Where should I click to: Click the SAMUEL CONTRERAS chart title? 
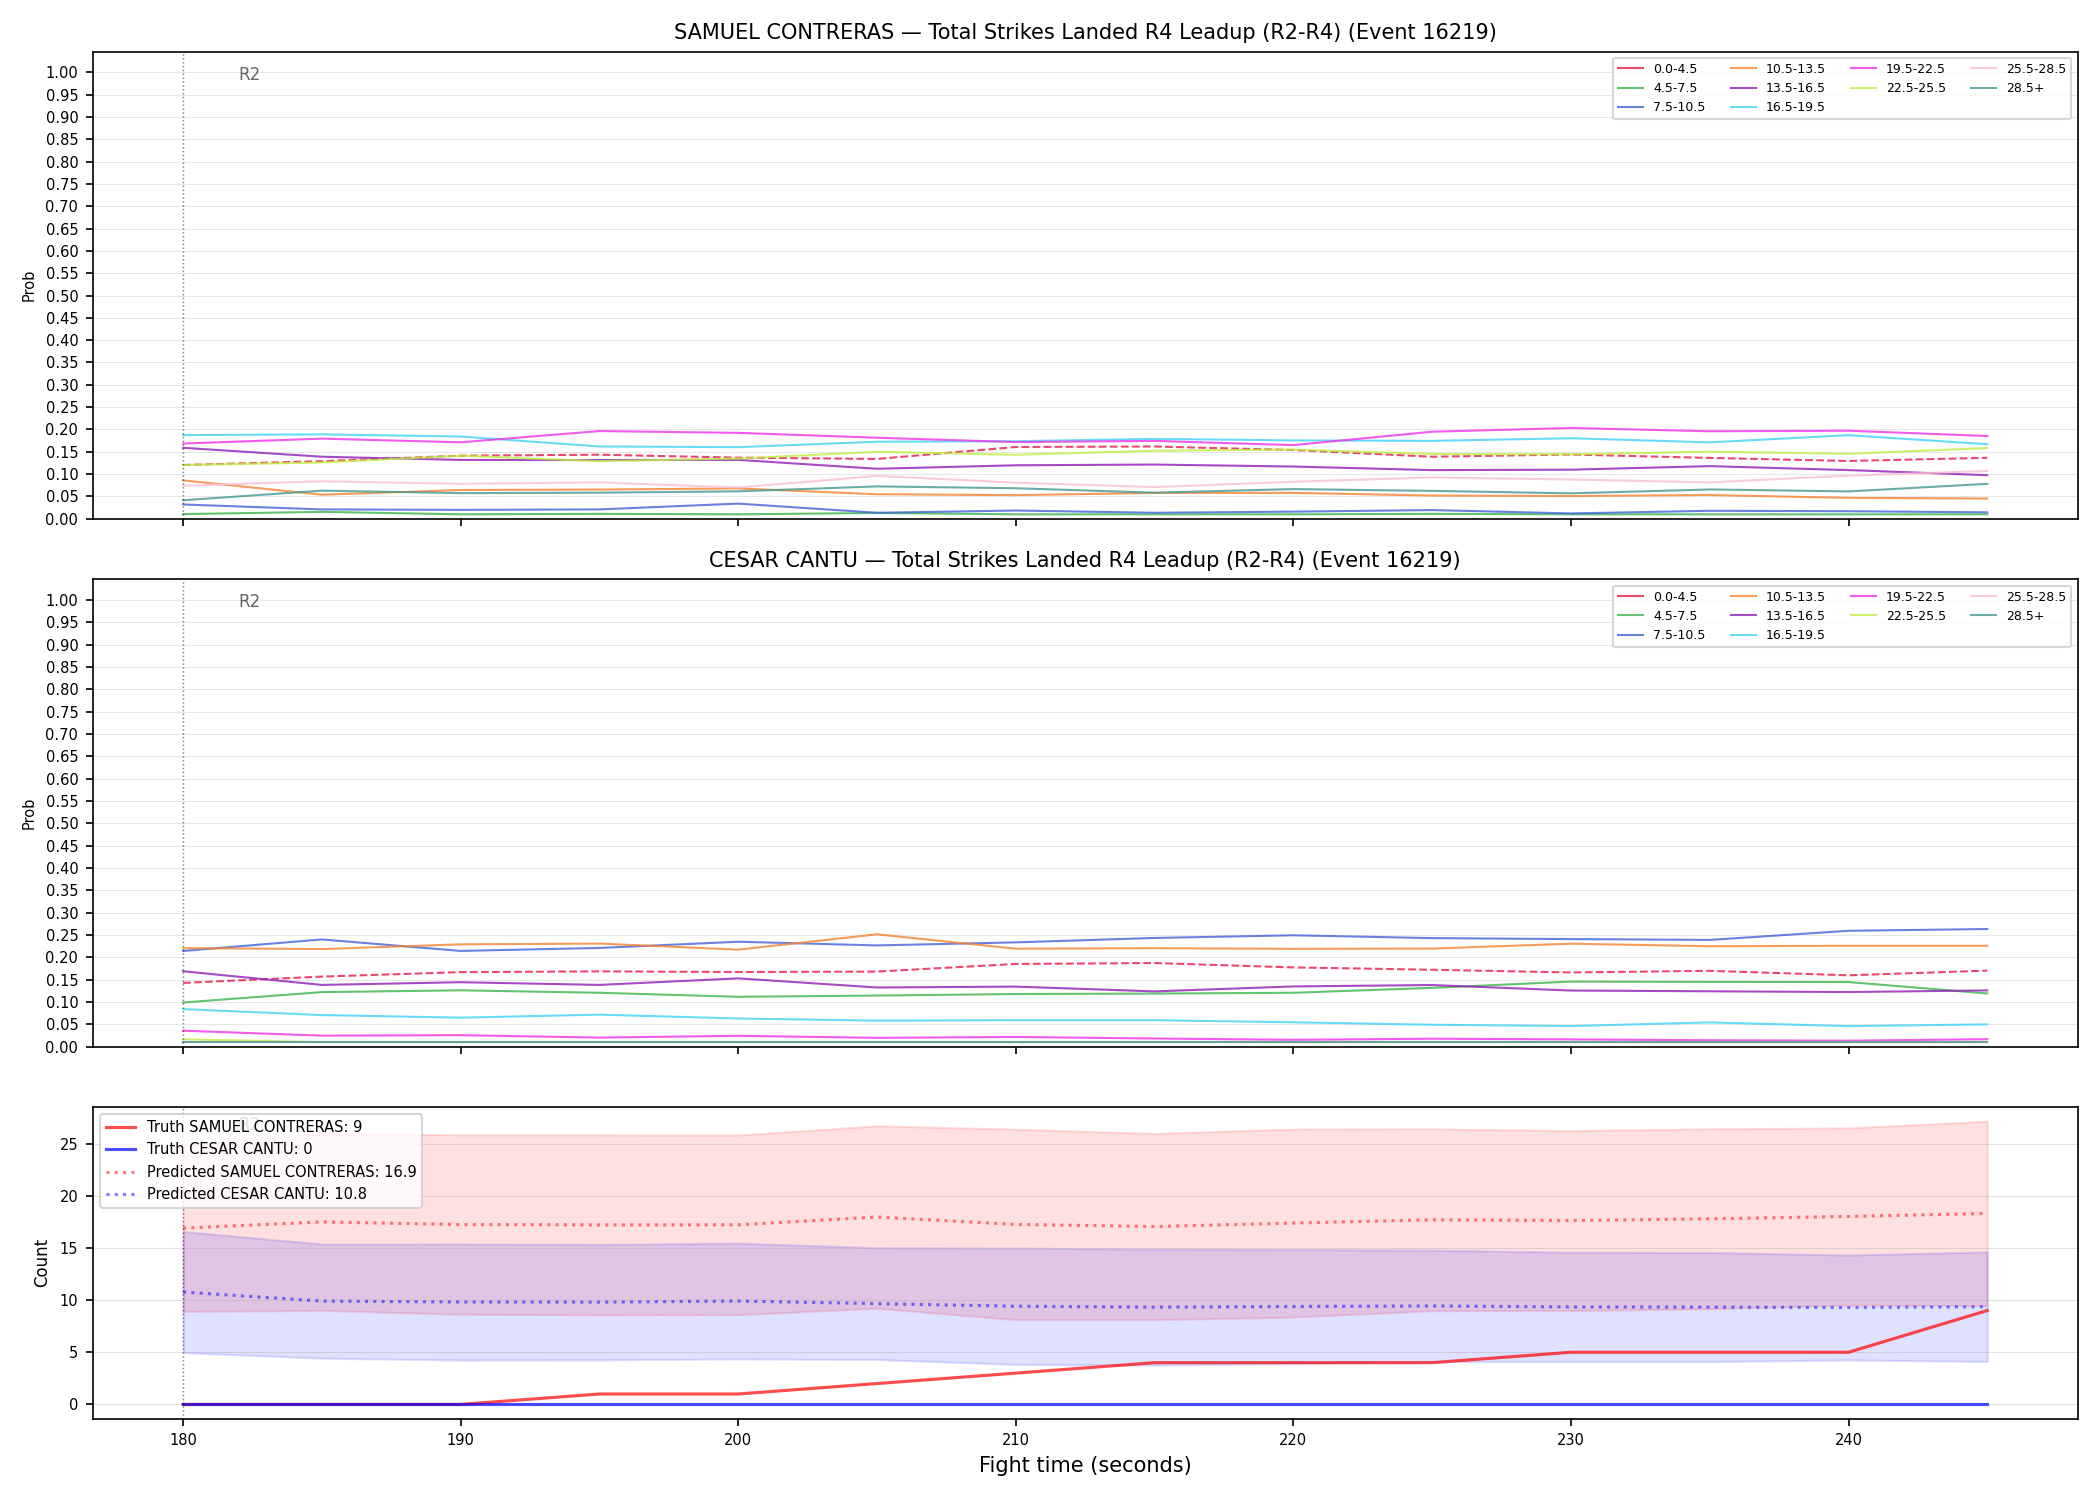click(1085, 32)
